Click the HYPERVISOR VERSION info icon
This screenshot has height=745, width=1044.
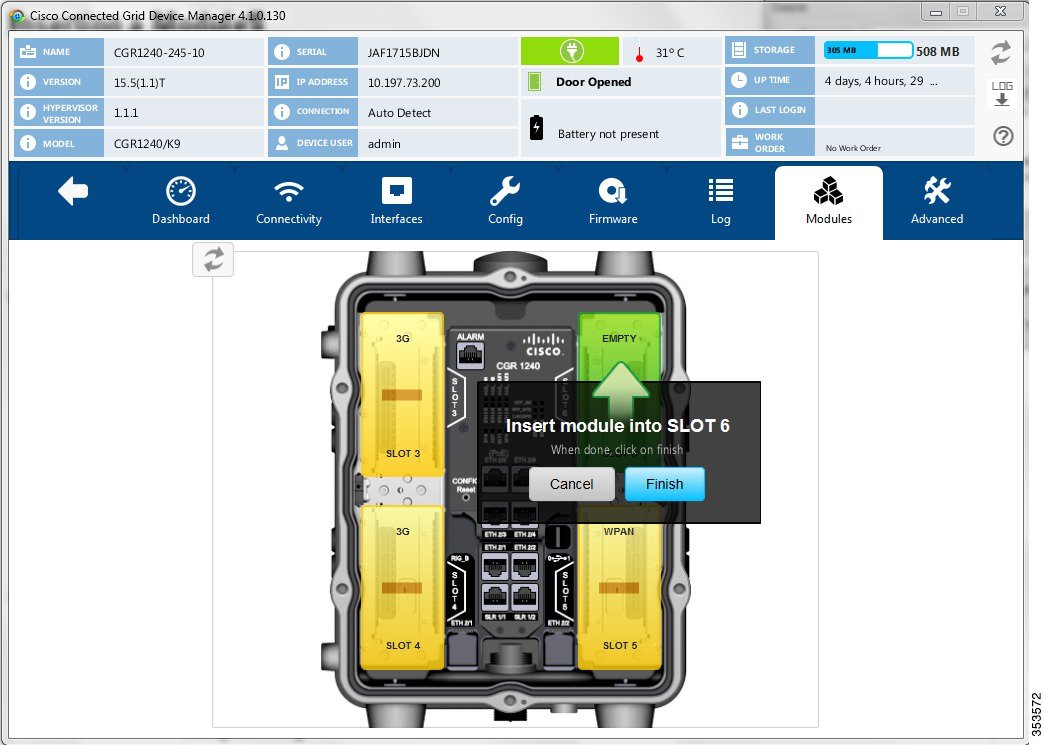28,113
